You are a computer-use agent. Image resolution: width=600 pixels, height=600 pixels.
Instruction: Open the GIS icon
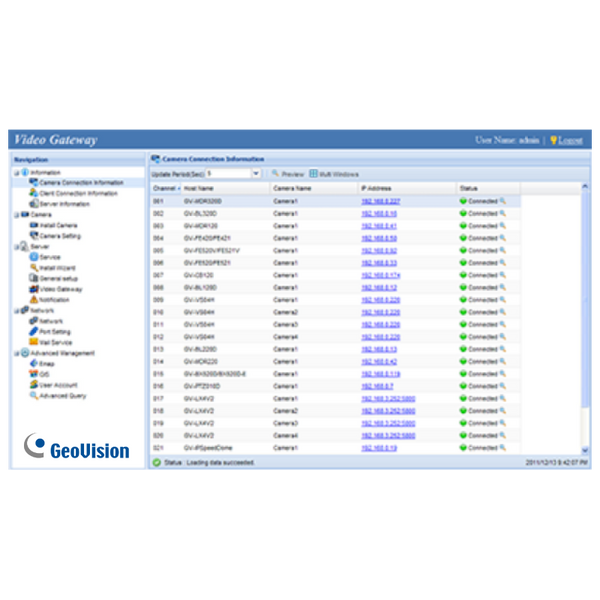(x=34, y=374)
